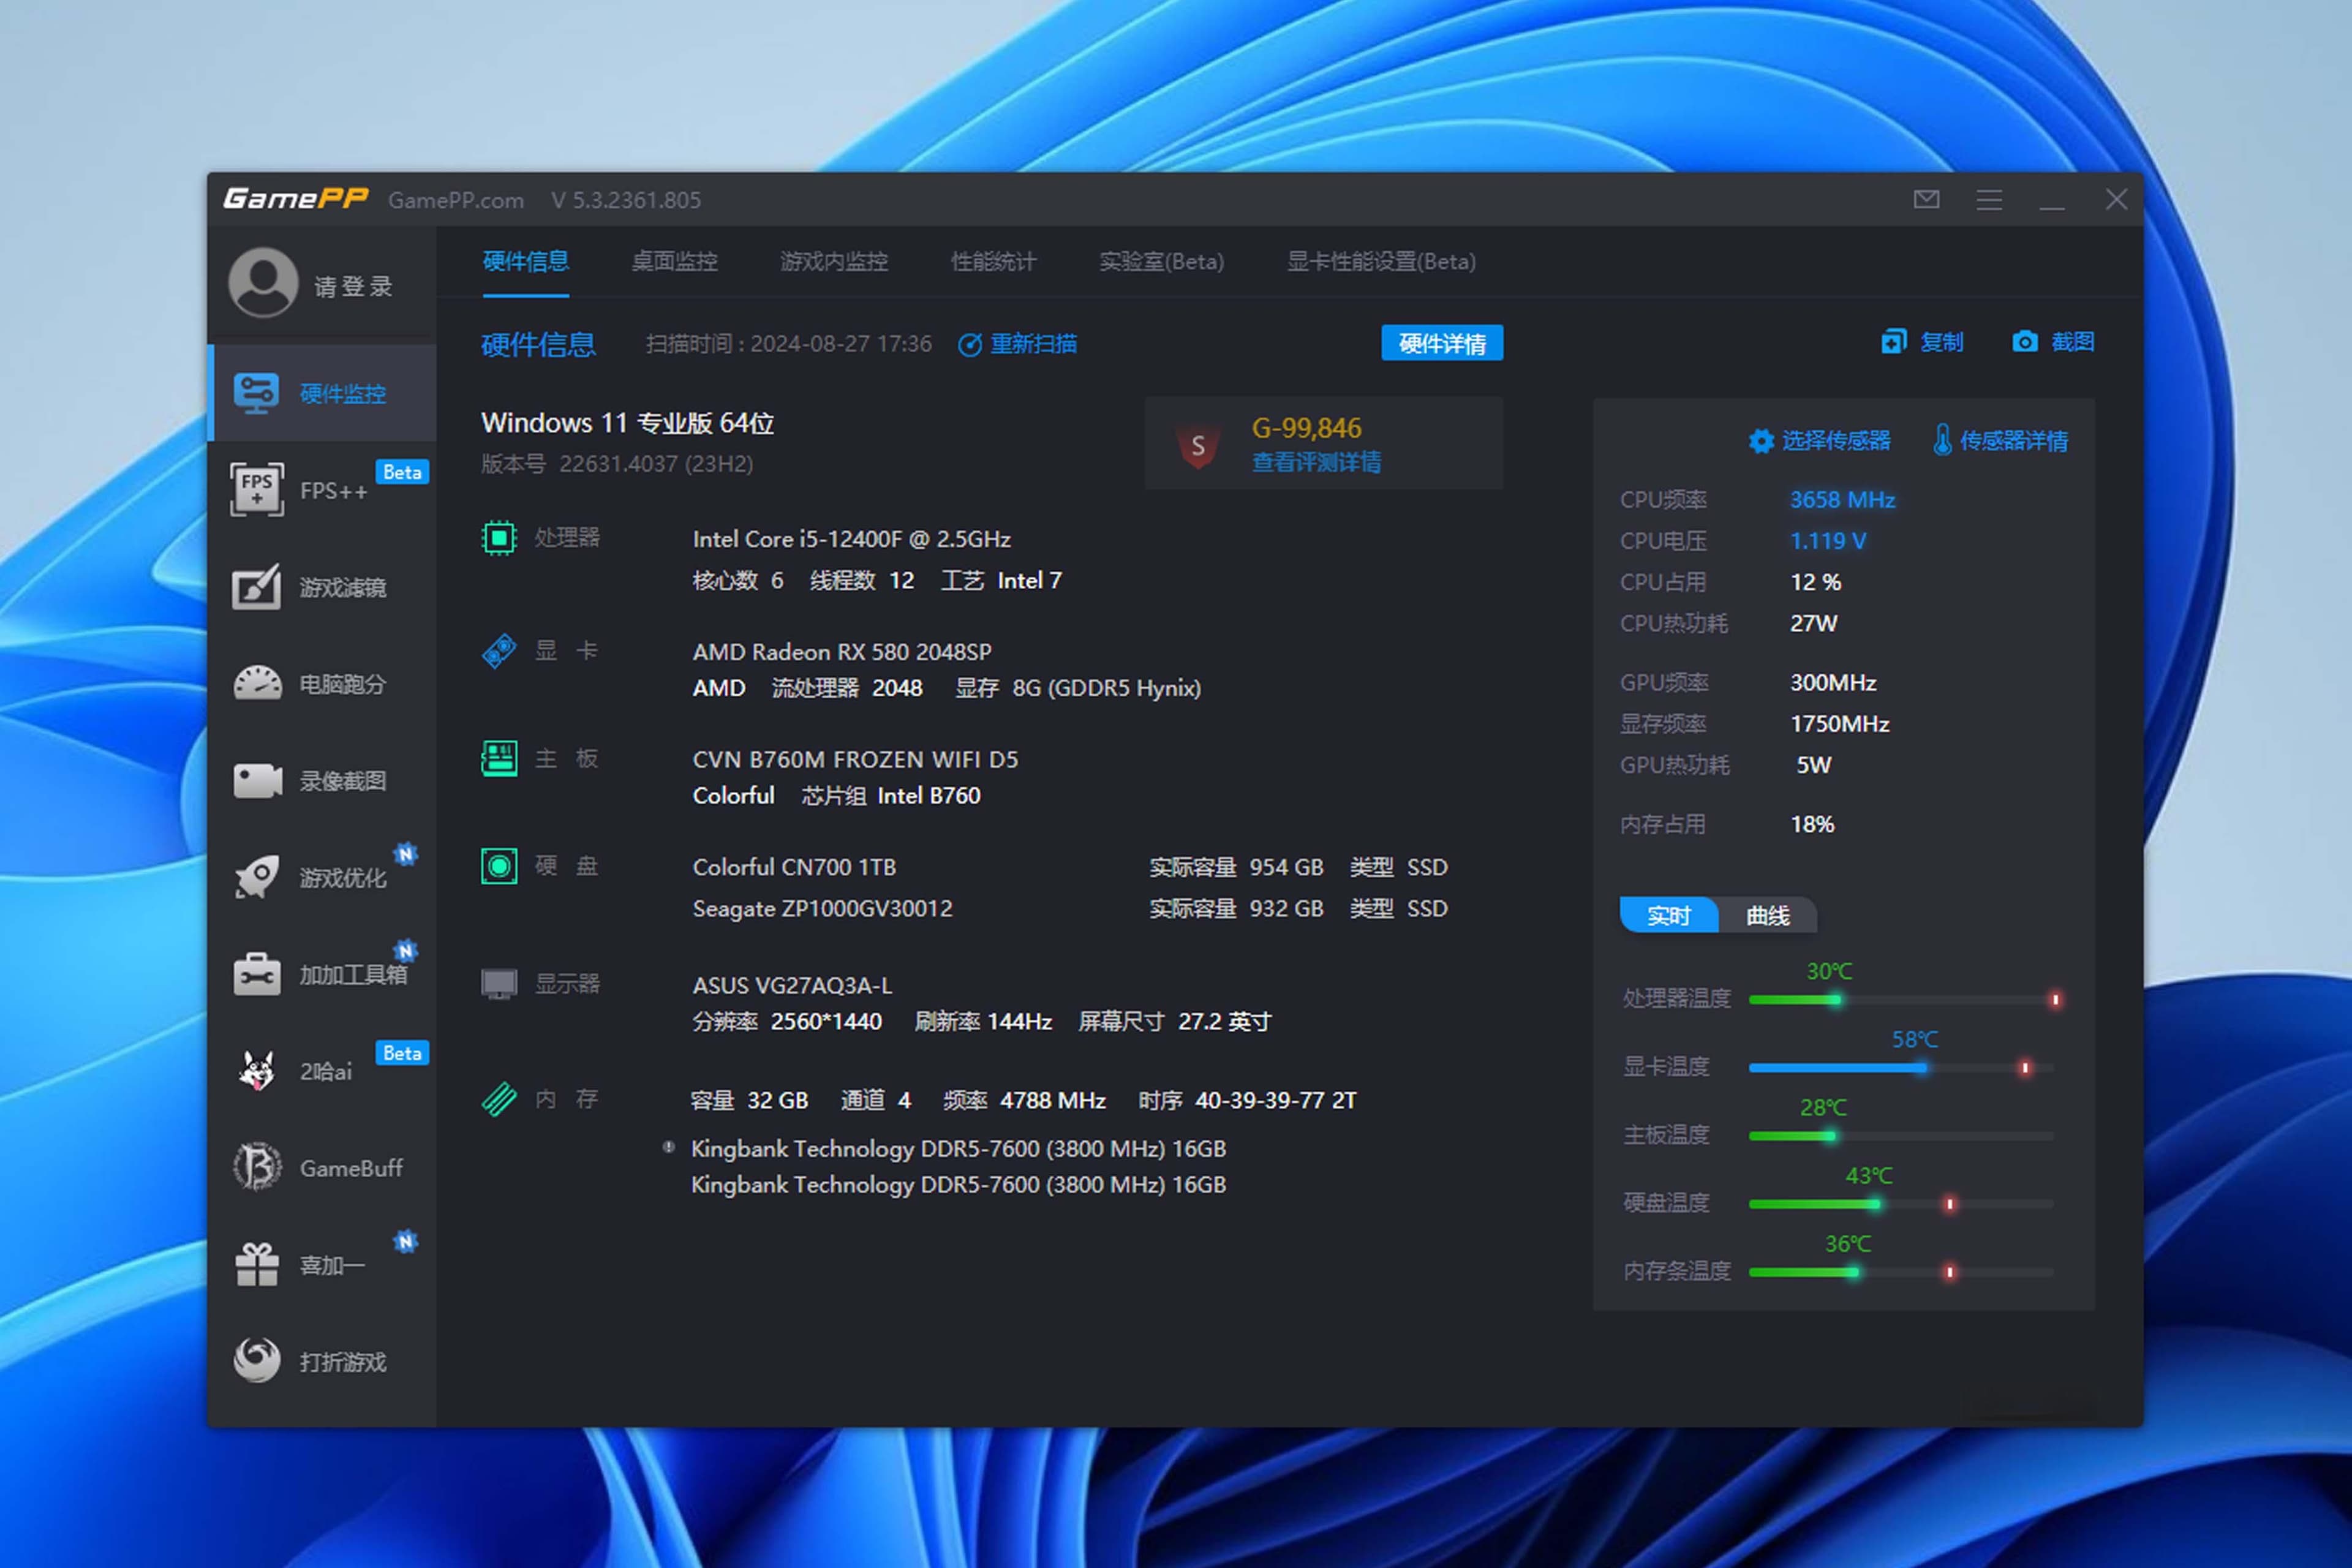Click the 复制 copy label
The image size is (2352, 1568).
pyautogui.click(x=1942, y=342)
